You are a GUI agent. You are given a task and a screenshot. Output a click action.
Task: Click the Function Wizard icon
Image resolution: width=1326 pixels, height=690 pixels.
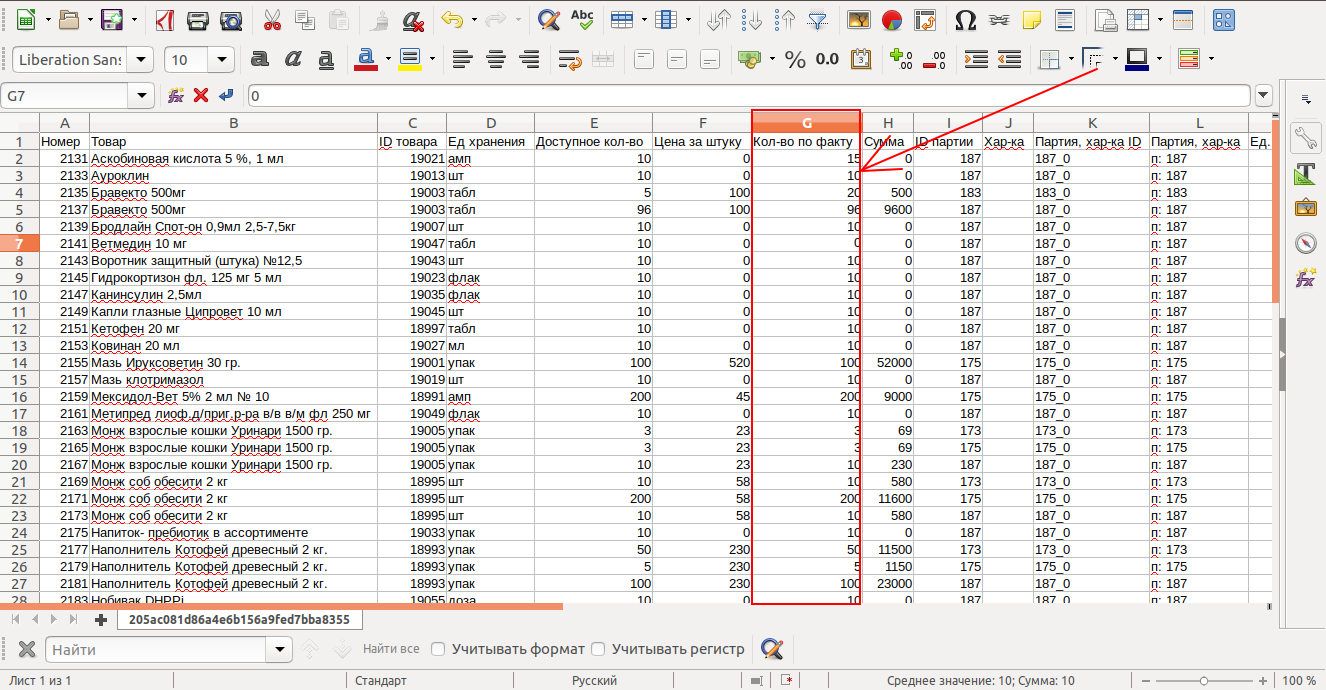[x=176, y=95]
